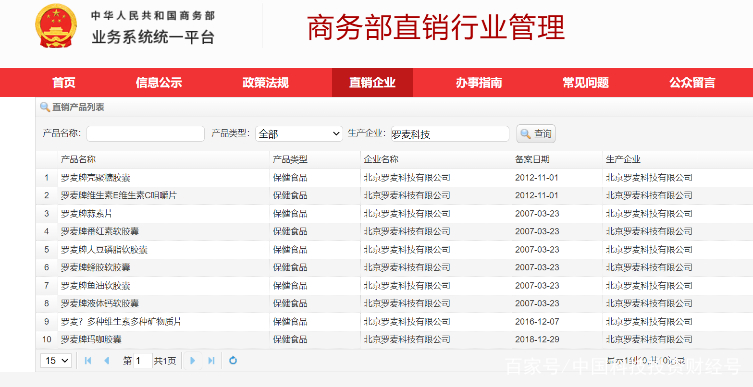
Task: Select the row 3 product name
Action: pyautogui.click(x=86, y=214)
